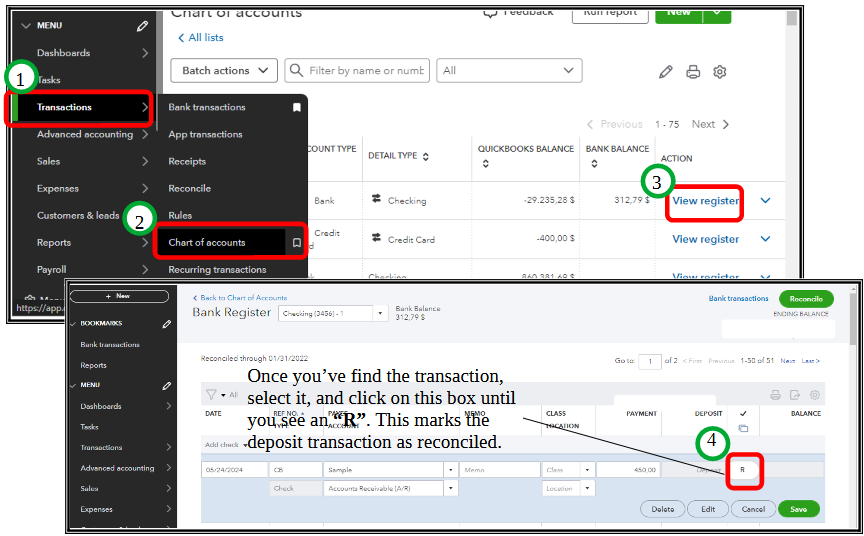The width and height of the screenshot is (864, 536).
Task: Click the printer icon above the accounts table
Action: pos(693,72)
